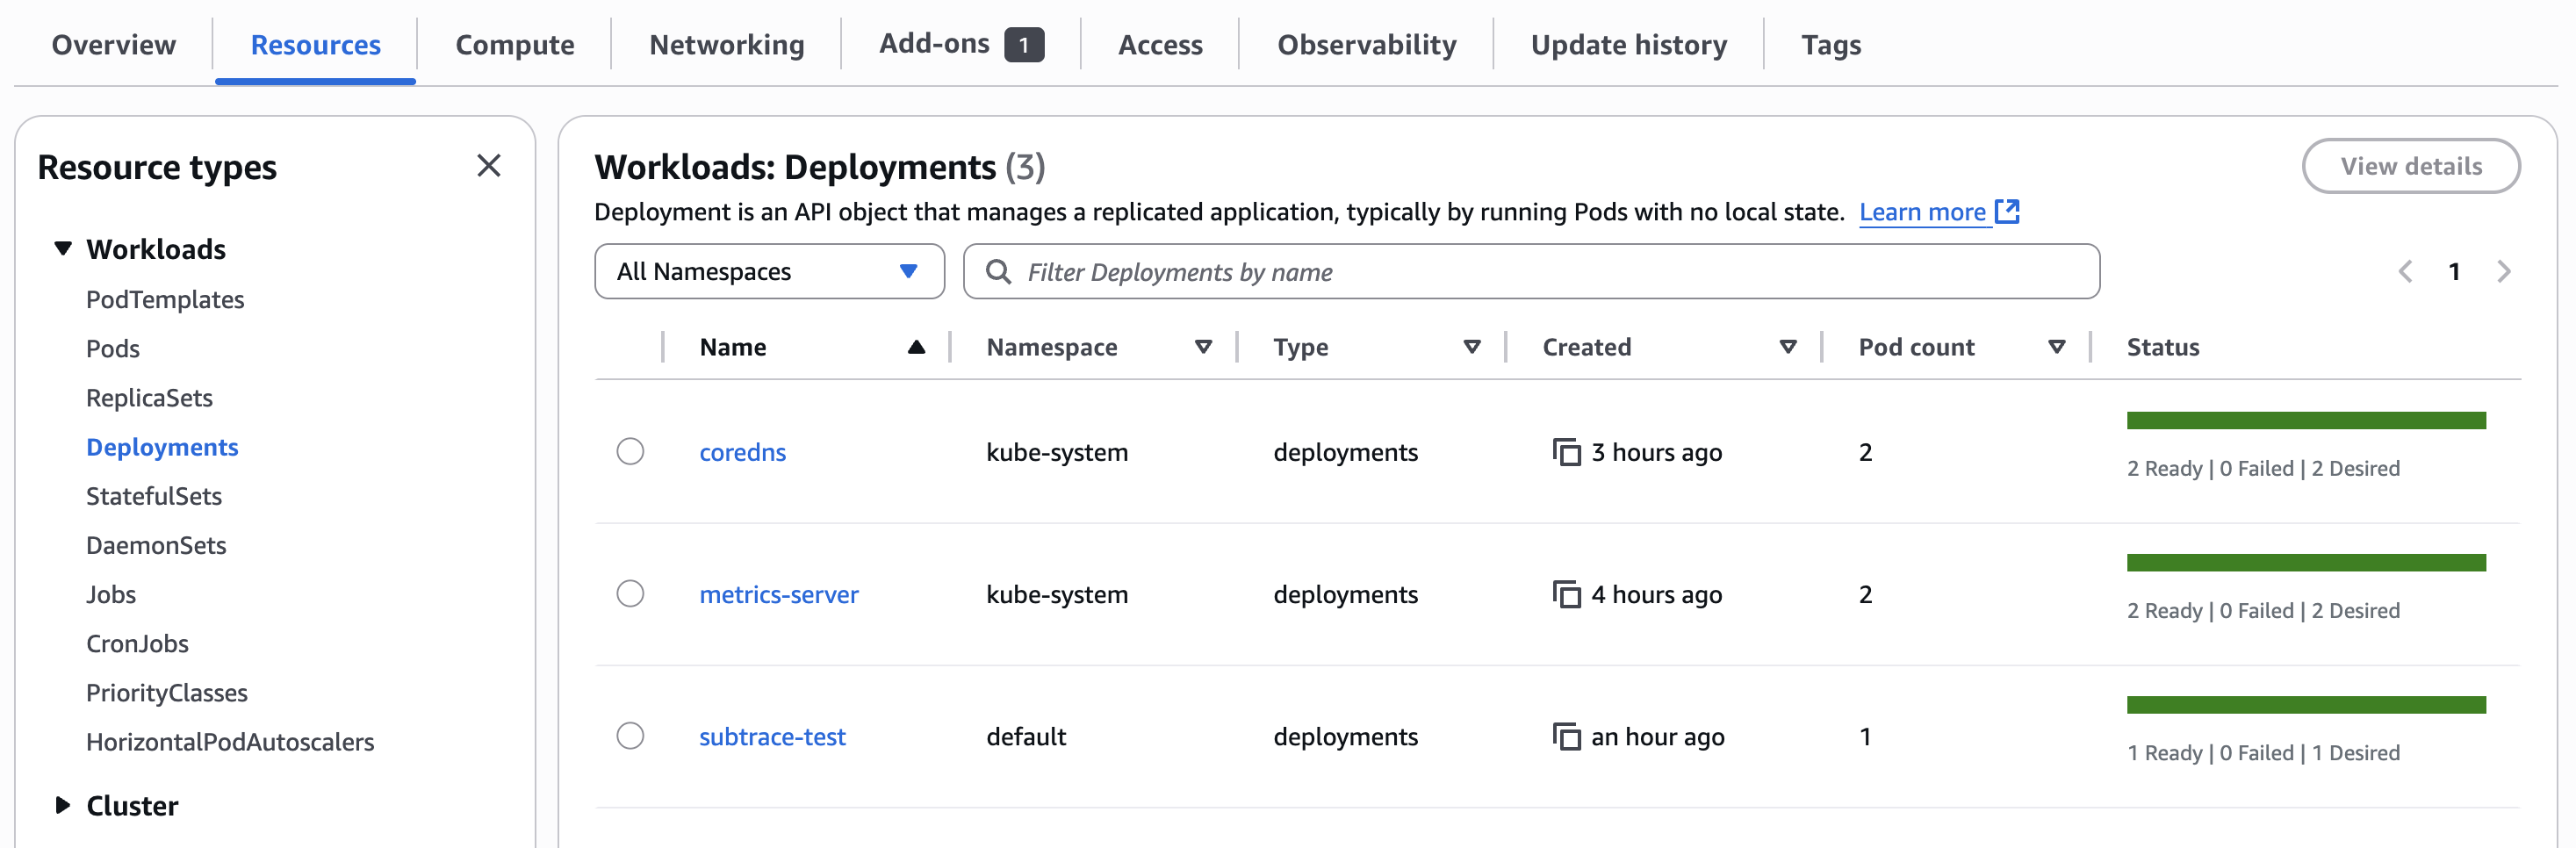Collapse the Workloads tree section
This screenshot has width=2576, height=848.
63,248
